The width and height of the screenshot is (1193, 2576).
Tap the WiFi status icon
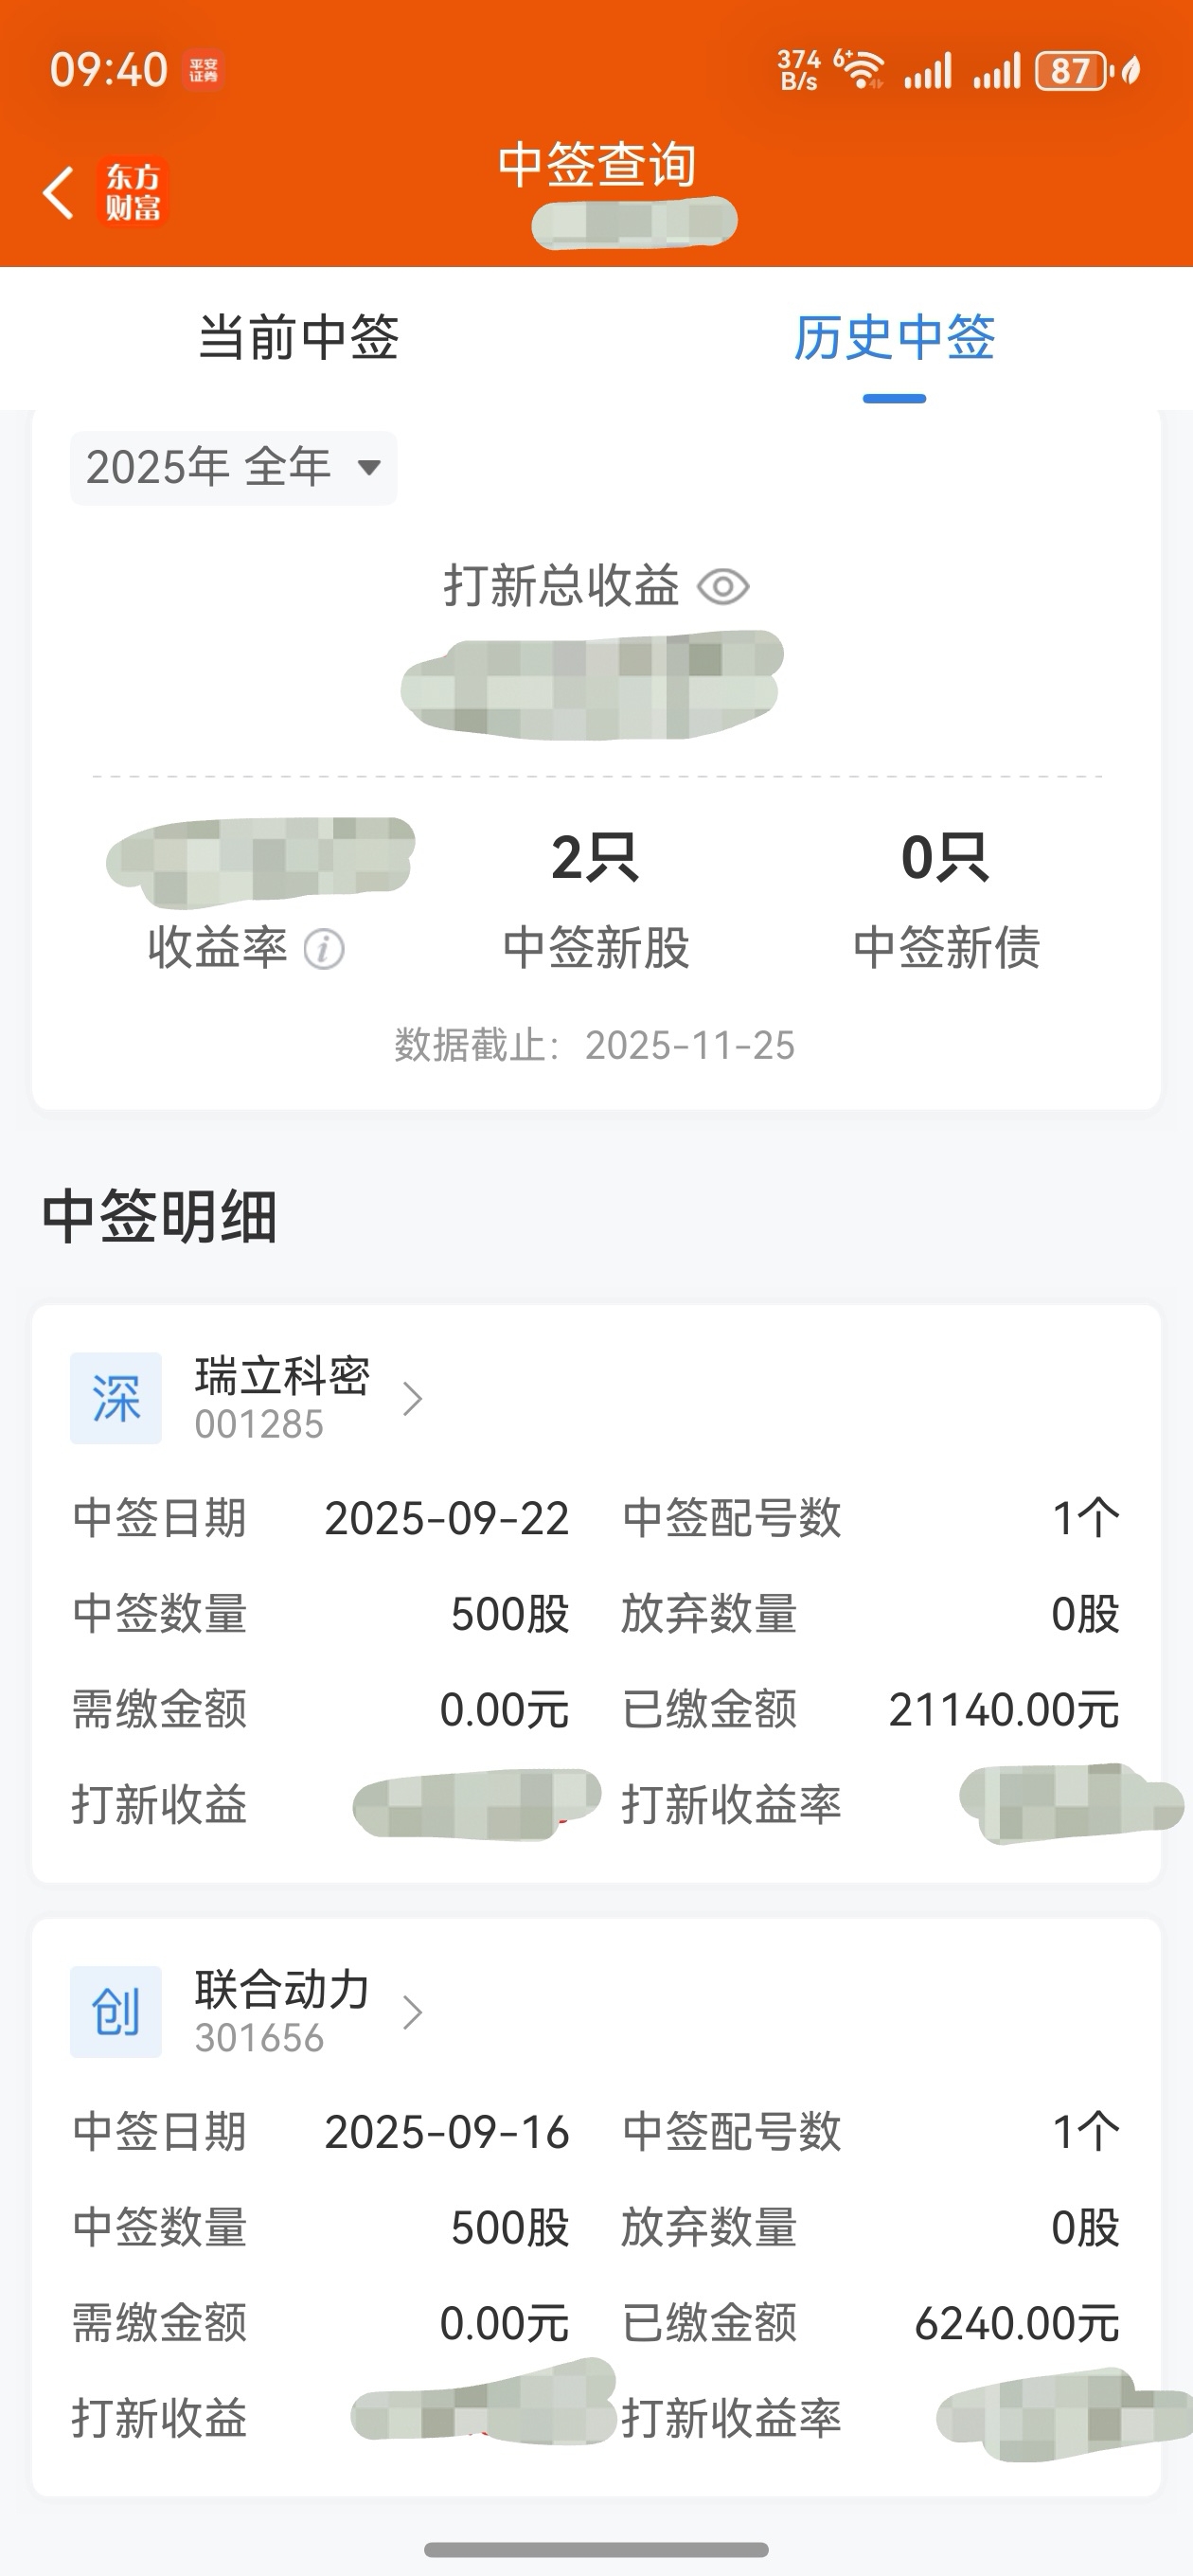(x=860, y=71)
